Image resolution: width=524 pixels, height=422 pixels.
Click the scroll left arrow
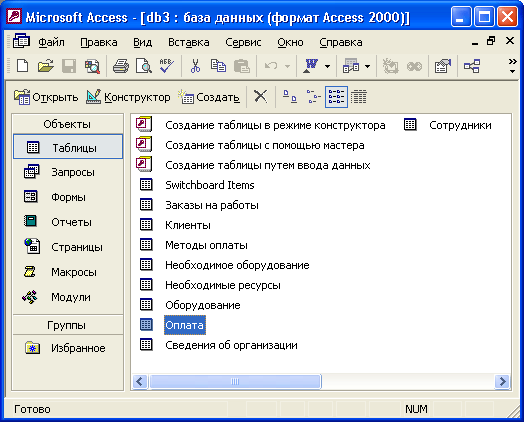coord(140,381)
